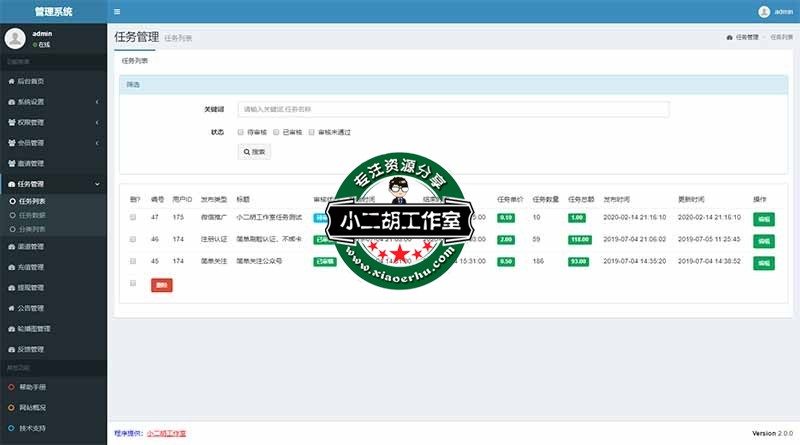Image resolution: width=800 pixels, height=445 pixels.
Task: Open 公告管理 via its sidebar icon
Action: [11, 308]
